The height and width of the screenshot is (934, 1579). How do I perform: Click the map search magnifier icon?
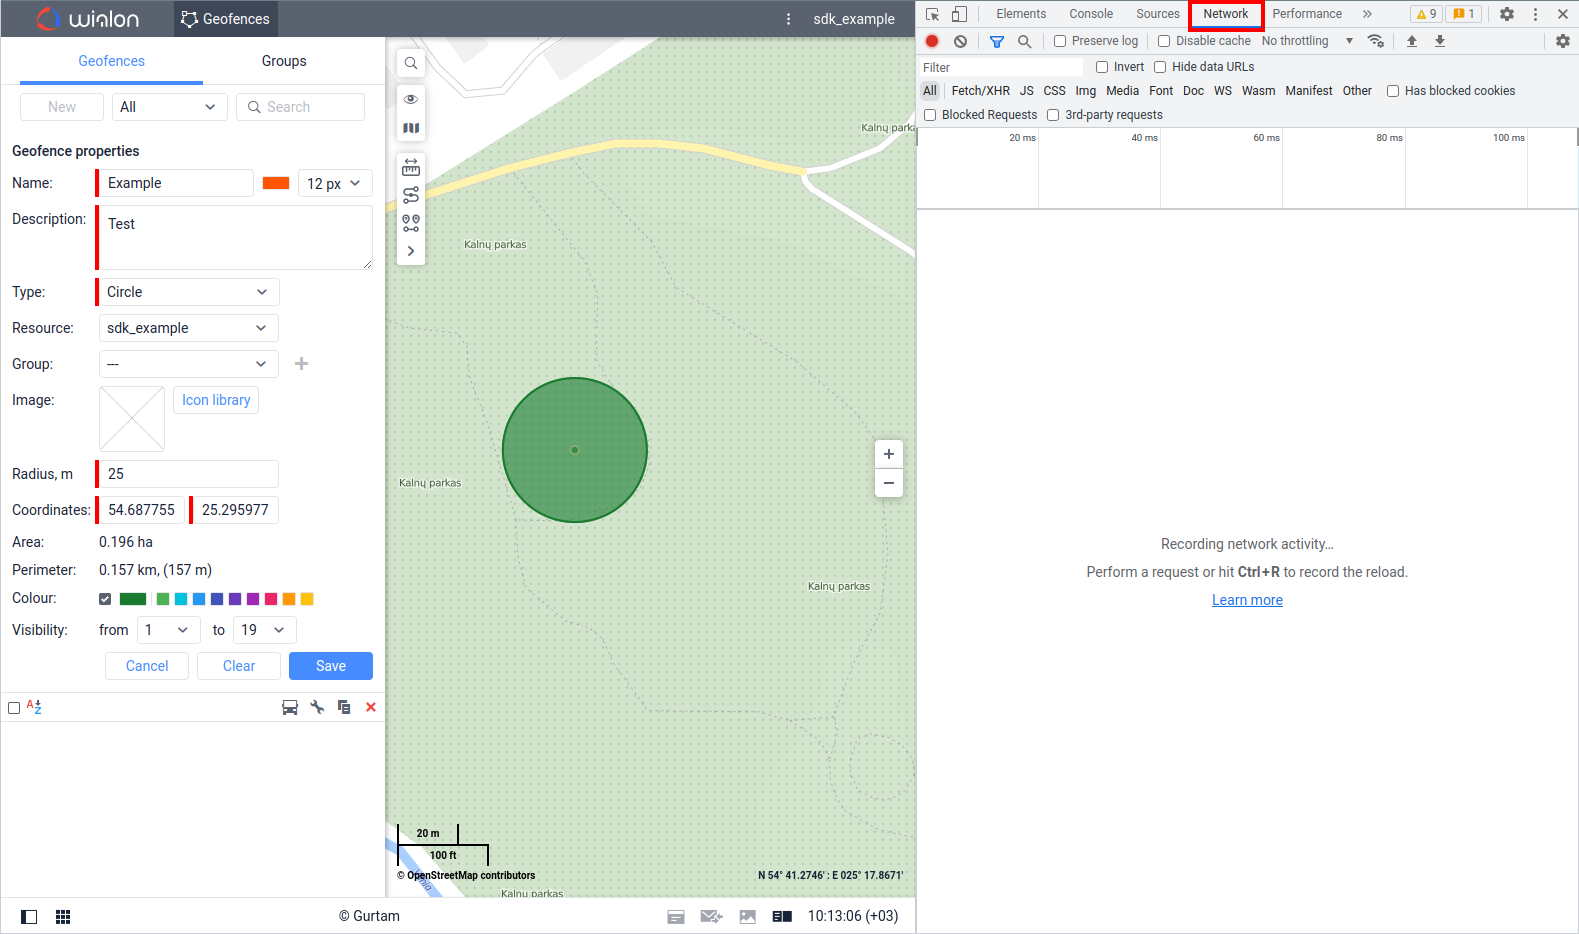coord(411,63)
